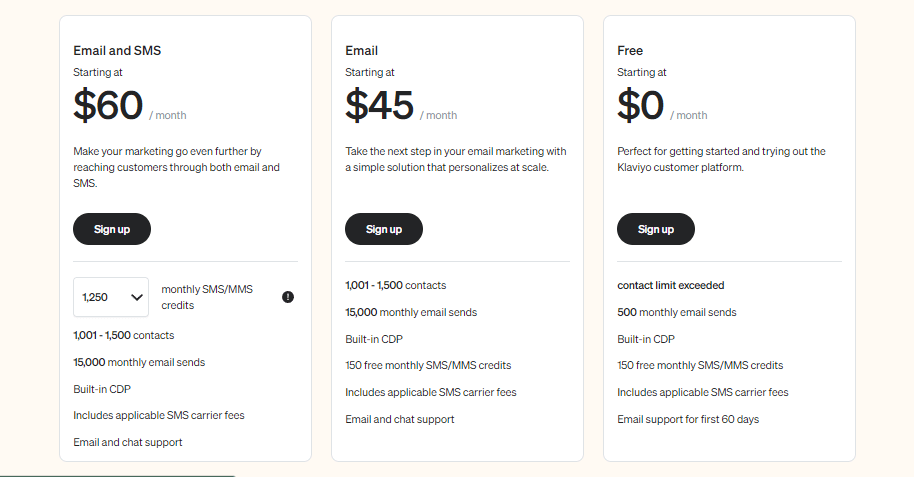Sign up for the Email and SMS plan
Viewport: 914px width, 477px height.
click(x=112, y=229)
